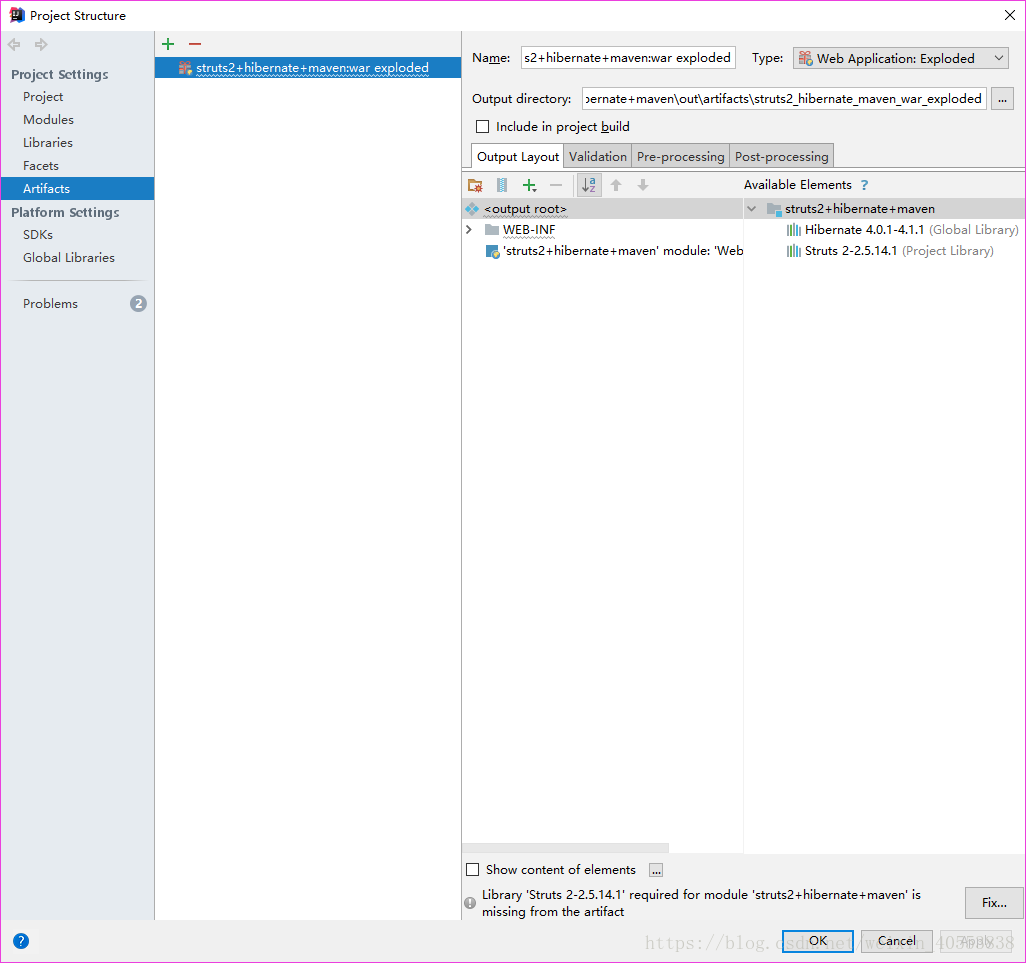The image size is (1026, 963).
Task: Click the back navigation arrow
Action: [x=14, y=44]
